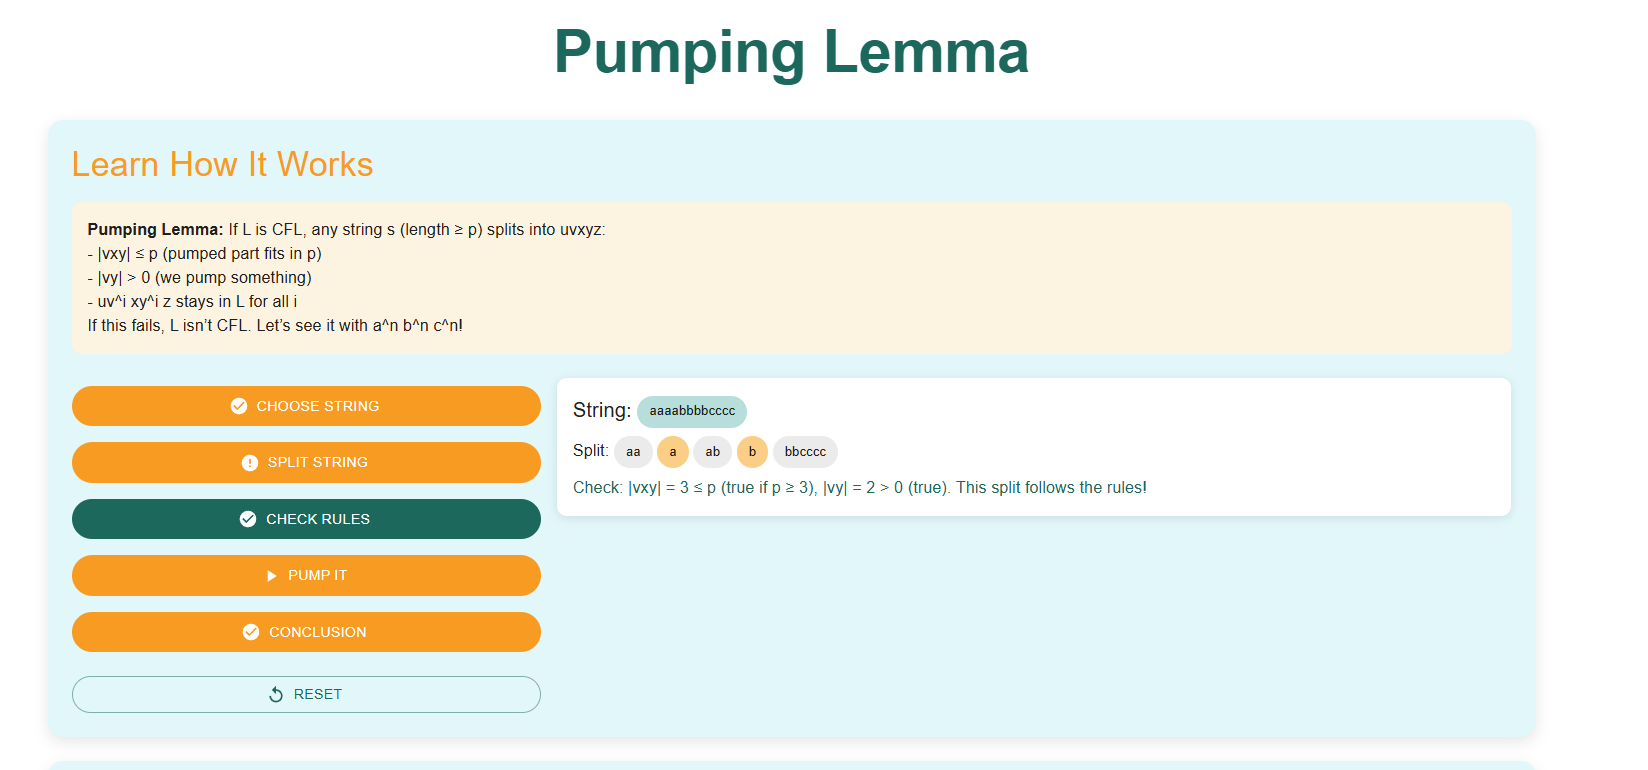Click the circular arrow reset icon
This screenshot has width=1648, height=770.
(276, 694)
